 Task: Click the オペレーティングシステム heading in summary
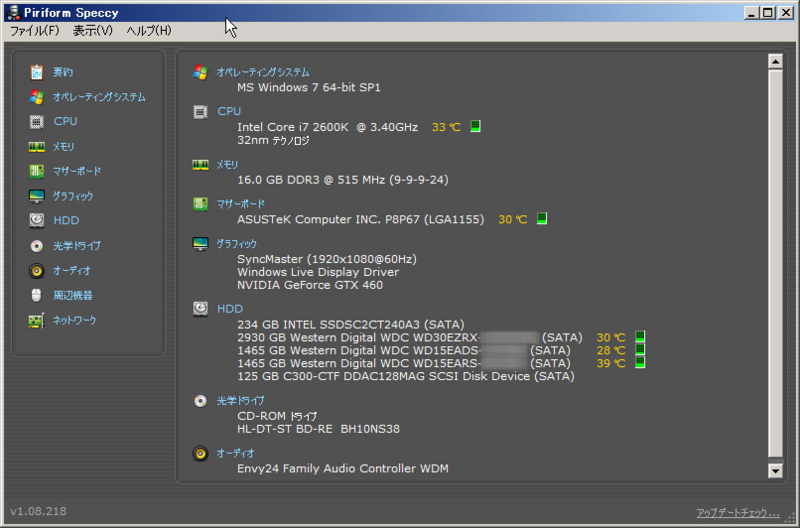pyautogui.click(x=263, y=72)
